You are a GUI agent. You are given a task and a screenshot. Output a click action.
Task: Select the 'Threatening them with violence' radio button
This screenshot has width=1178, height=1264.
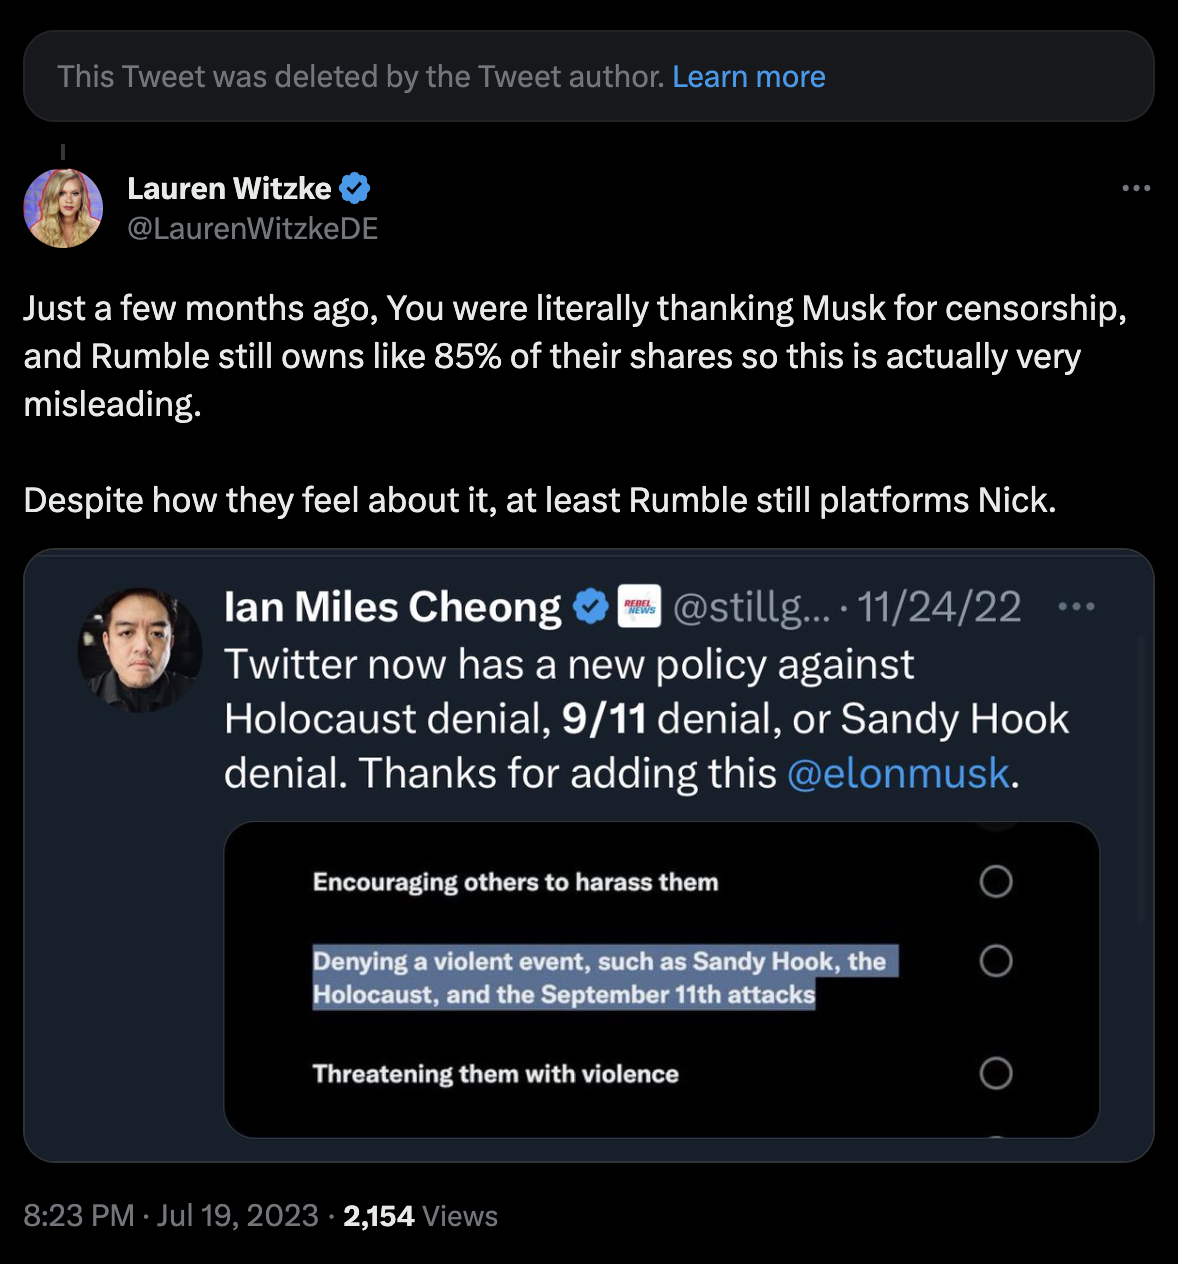coord(995,1073)
